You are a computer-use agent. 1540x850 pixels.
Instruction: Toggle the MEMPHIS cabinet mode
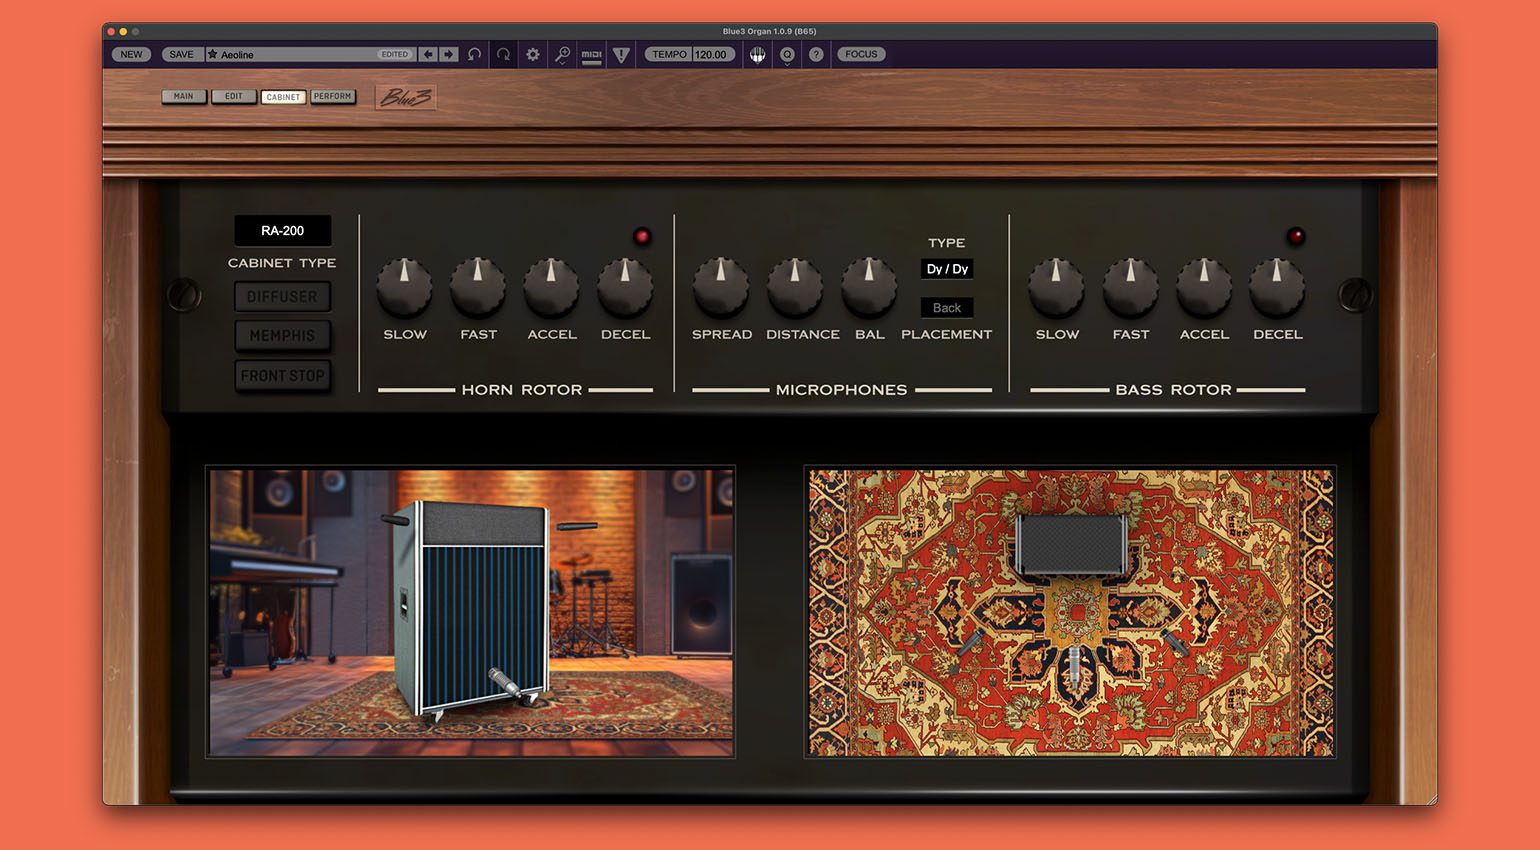pos(283,336)
